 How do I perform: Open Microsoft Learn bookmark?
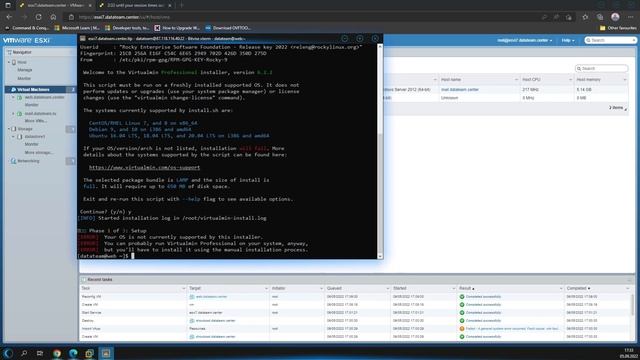pos(77,28)
